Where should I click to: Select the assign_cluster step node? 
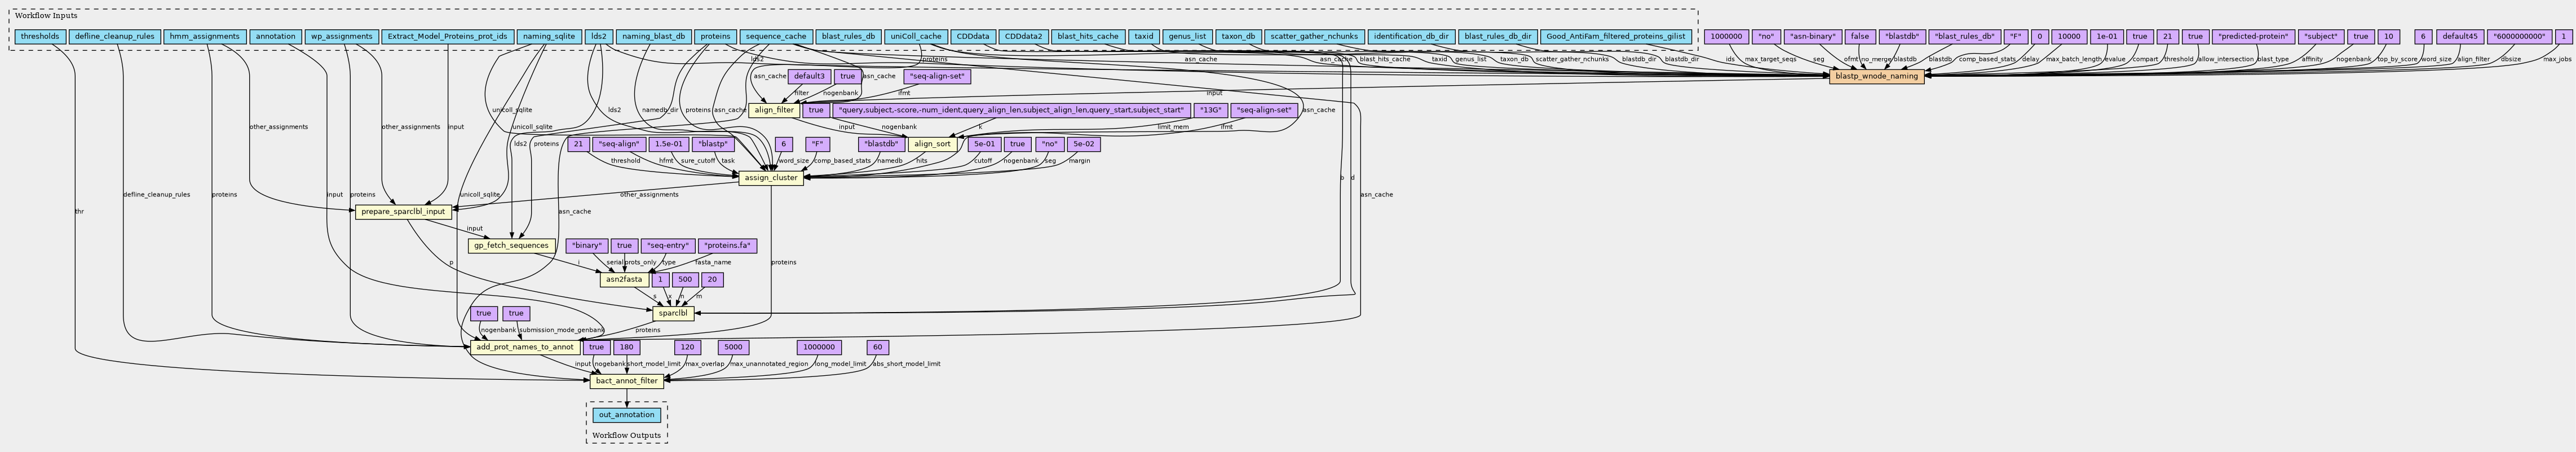coord(771,178)
